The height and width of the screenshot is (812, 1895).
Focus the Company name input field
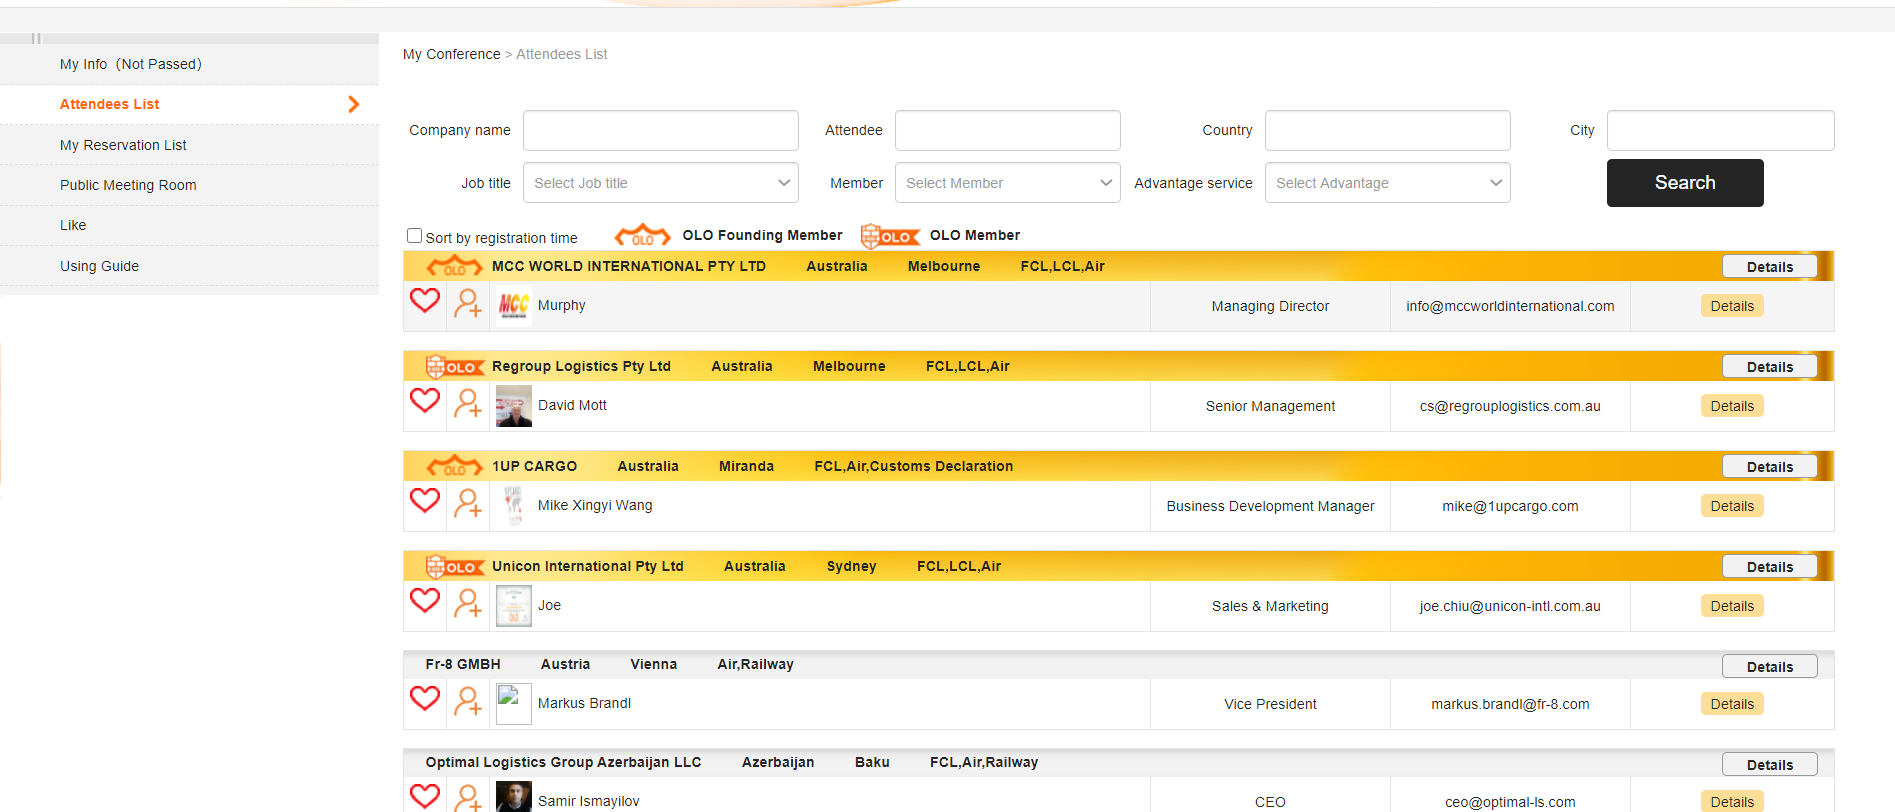661,130
